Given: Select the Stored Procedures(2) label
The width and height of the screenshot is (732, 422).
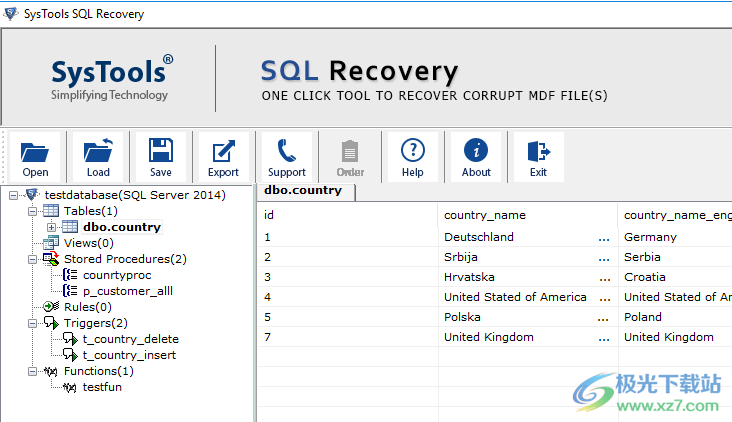Looking at the screenshot, I should click(x=125, y=259).
